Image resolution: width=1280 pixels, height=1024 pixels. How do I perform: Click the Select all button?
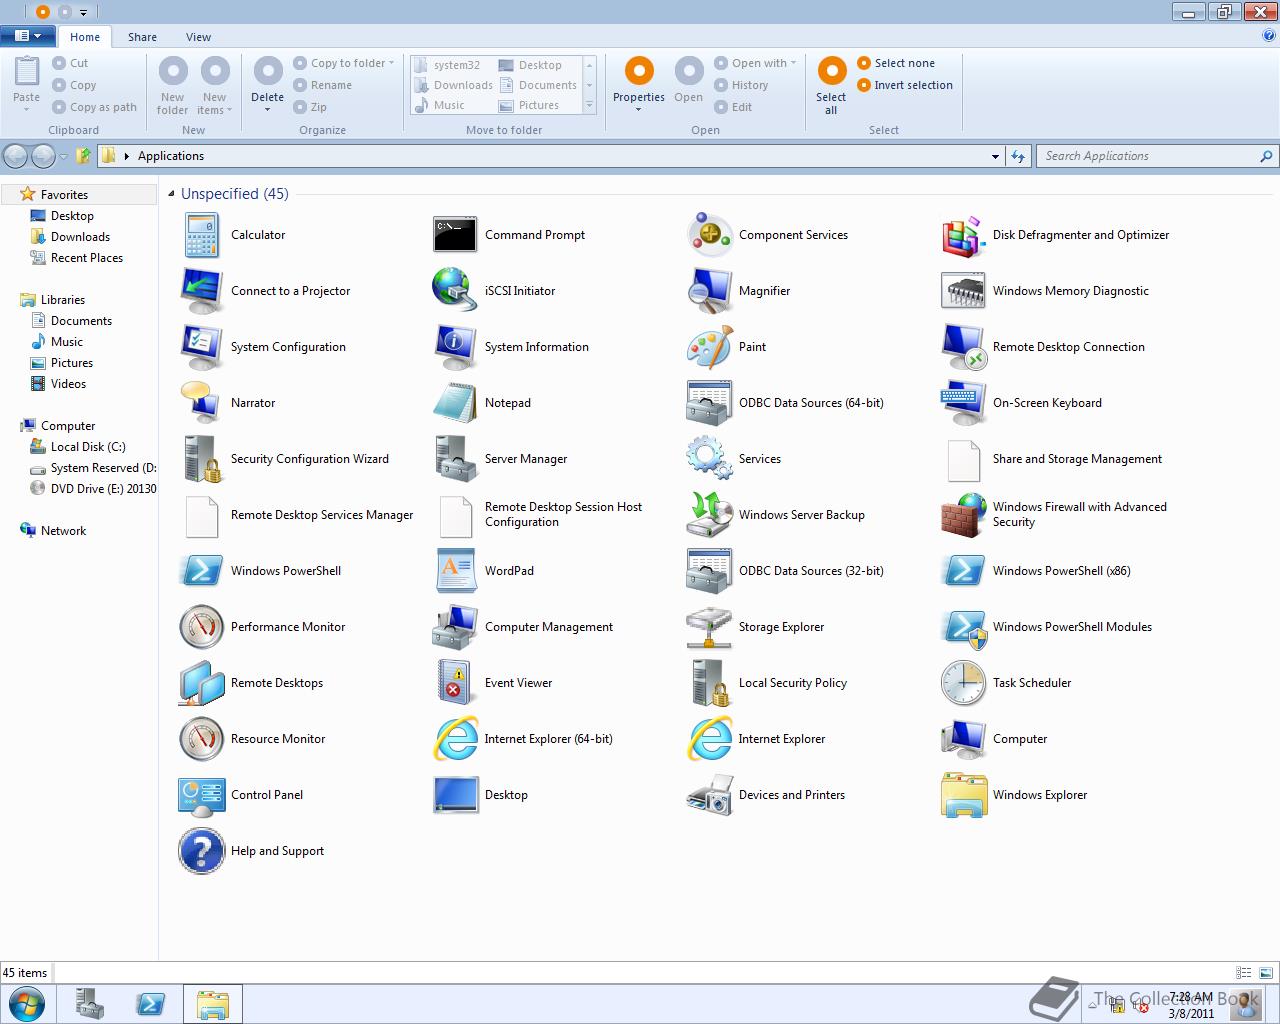coord(831,85)
